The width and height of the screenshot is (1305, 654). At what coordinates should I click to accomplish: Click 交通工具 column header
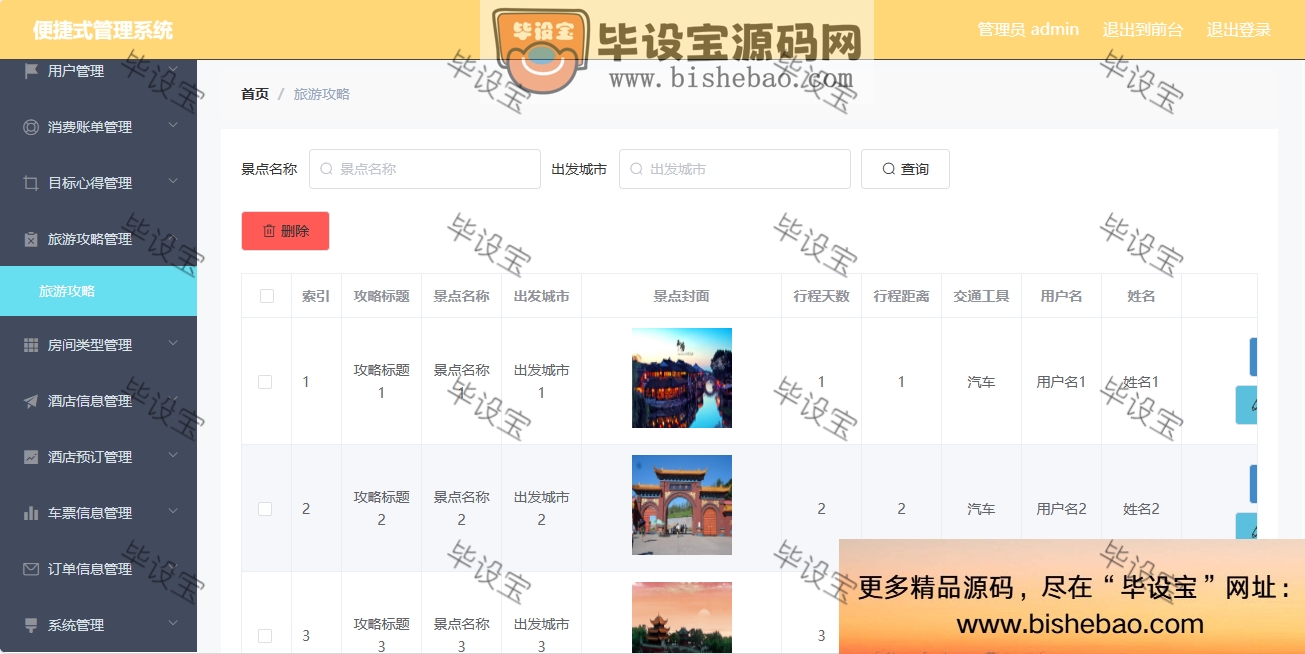click(x=982, y=296)
